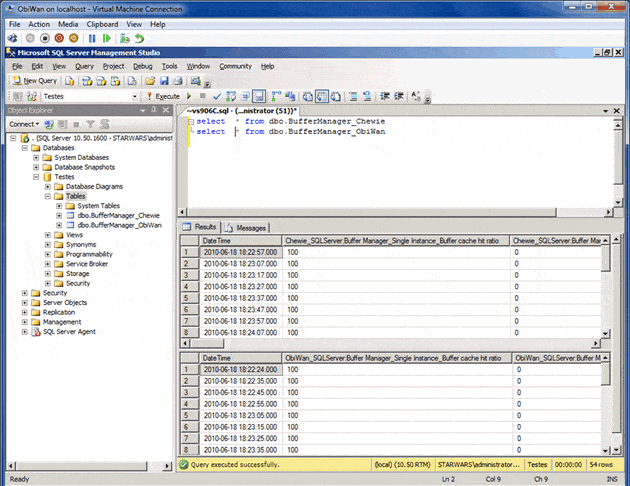Click the Print icon in the standard toolbar
This screenshot has width=630, height=486.
pyautogui.click(x=178, y=81)
